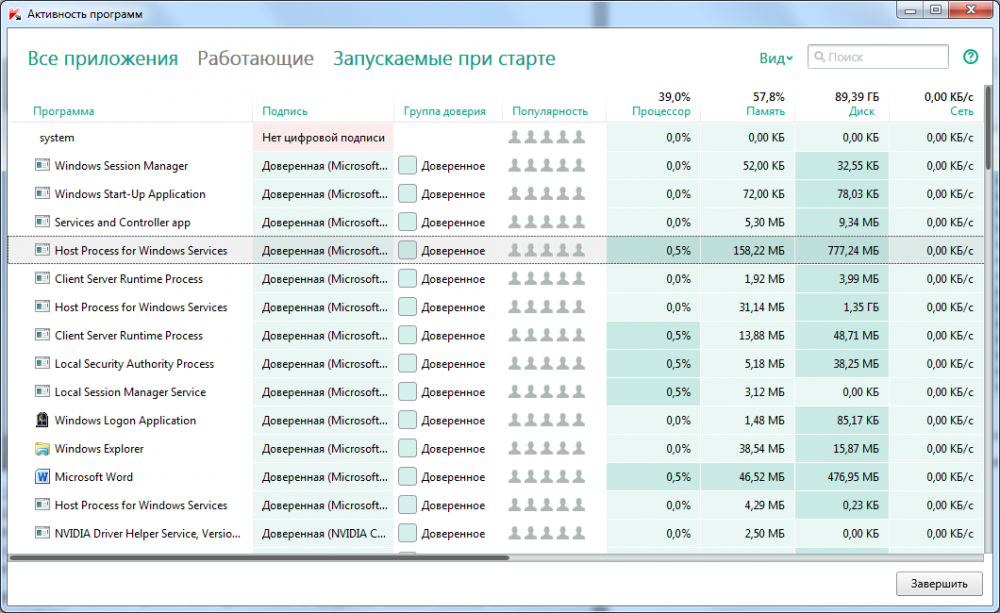Show the Все приложения tab

click(x=102, y=59)
